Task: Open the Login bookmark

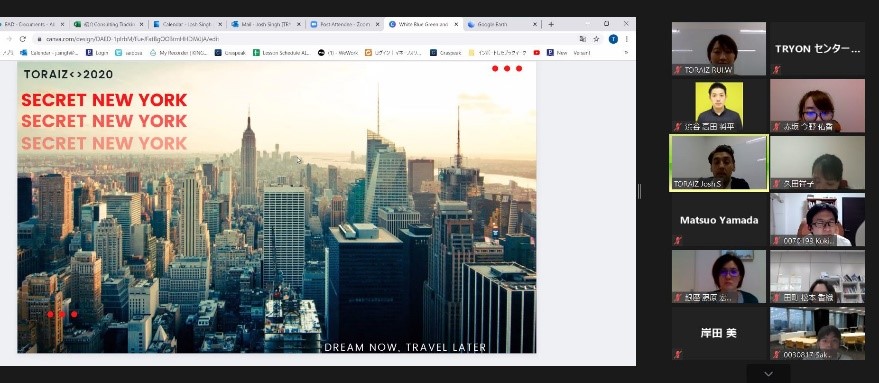Action: pyautogui.click(x=97, y=53)
